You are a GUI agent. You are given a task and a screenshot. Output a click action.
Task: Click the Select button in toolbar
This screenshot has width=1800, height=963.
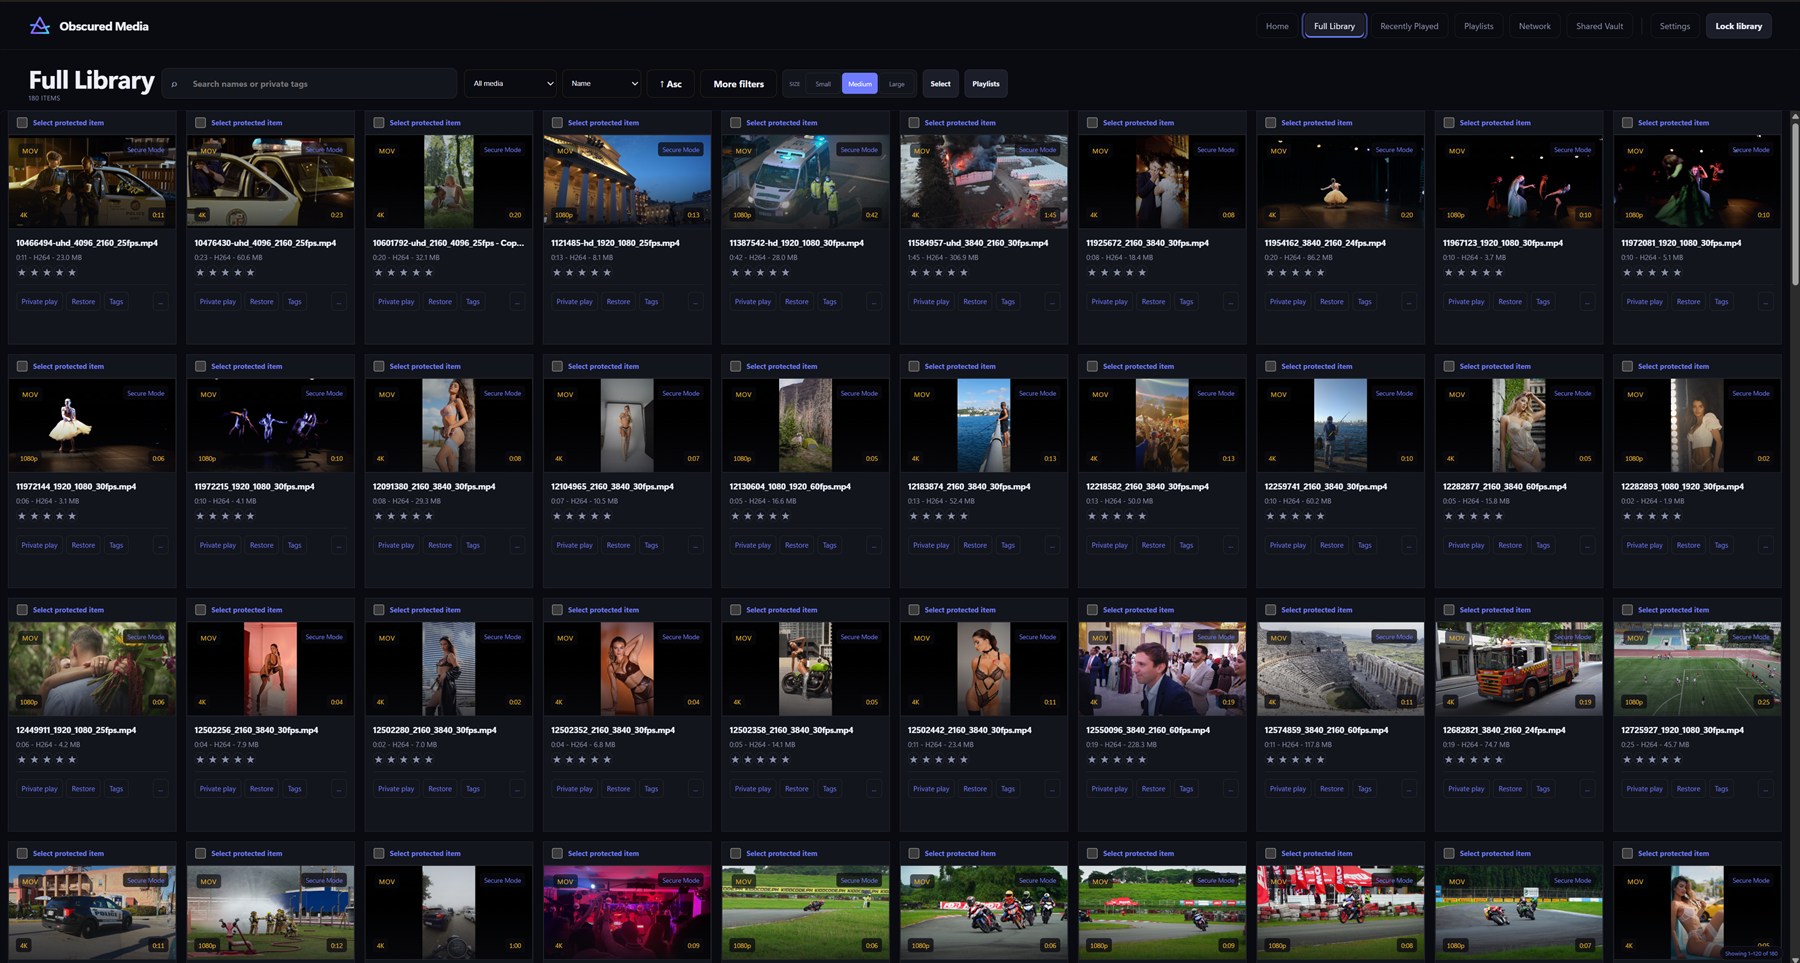pyautogui.click(x=940, y=84)
